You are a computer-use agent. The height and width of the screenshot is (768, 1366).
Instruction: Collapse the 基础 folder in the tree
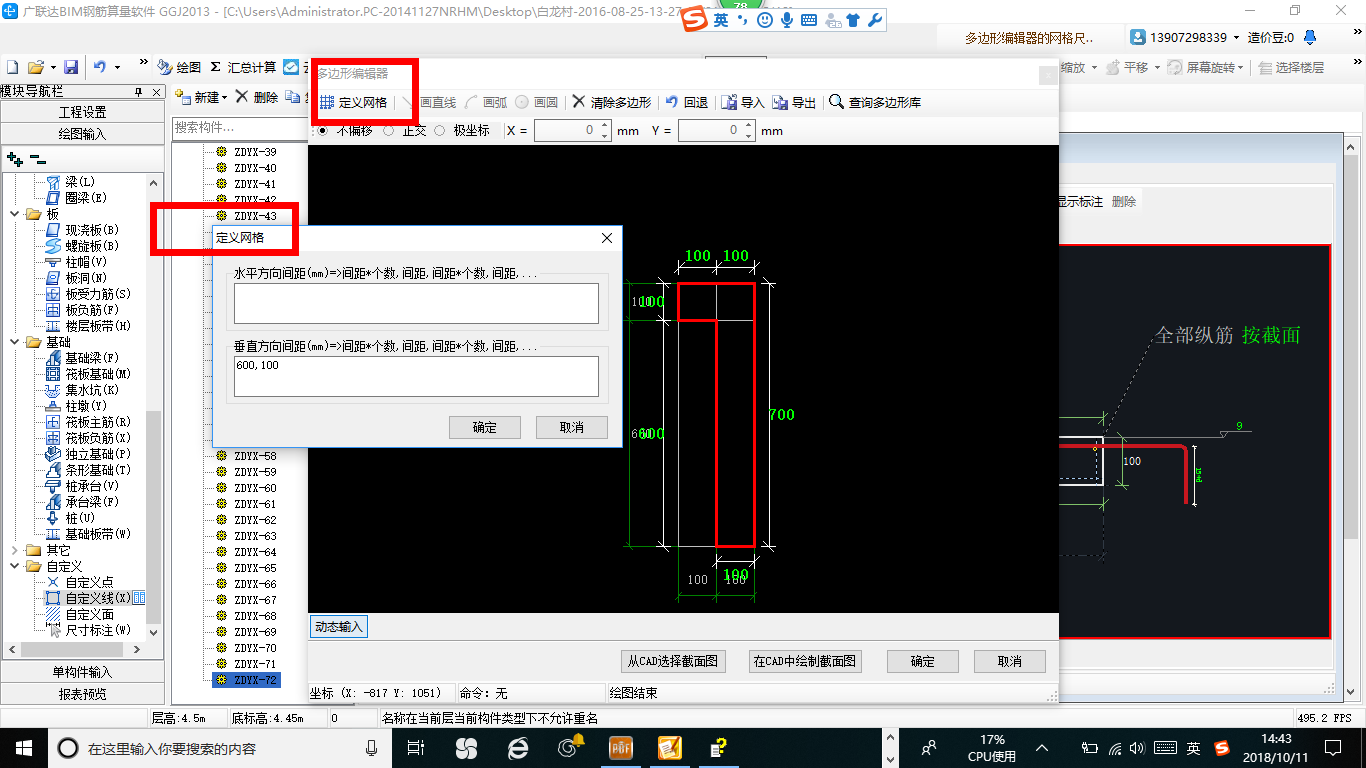(x=14, y=342)
